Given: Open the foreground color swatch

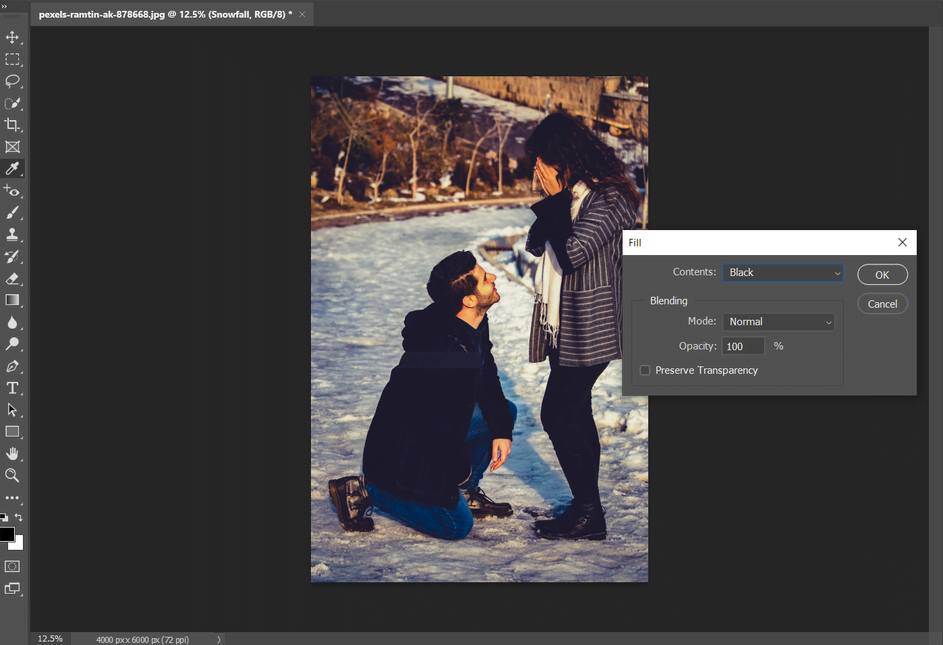Looking at the screenshot, I should tap(9, 533).
